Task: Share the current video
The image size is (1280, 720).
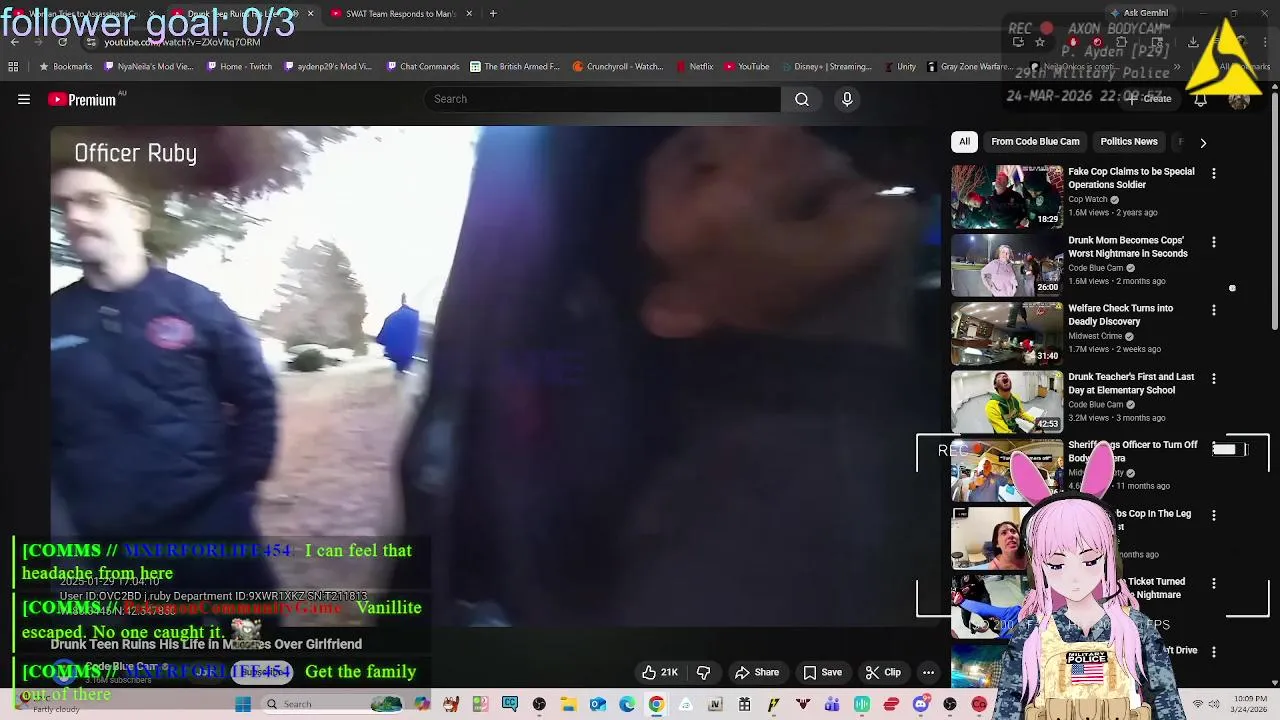Action: (x=757, y=672)
